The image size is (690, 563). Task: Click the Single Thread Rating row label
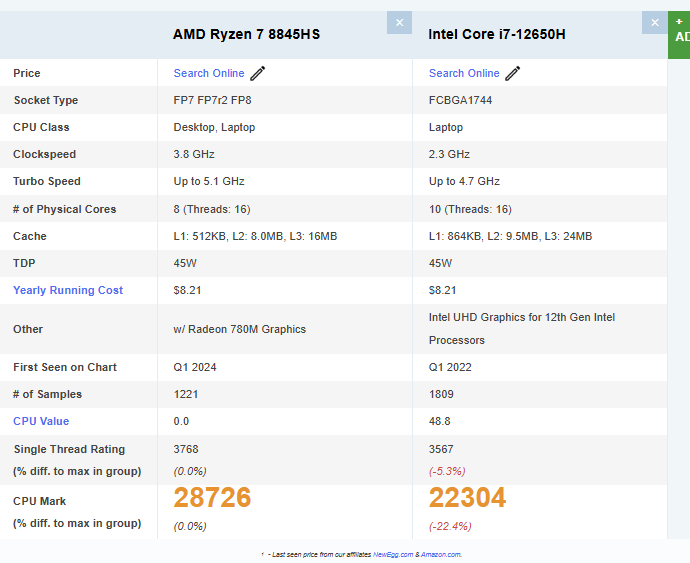pos(69,449)
